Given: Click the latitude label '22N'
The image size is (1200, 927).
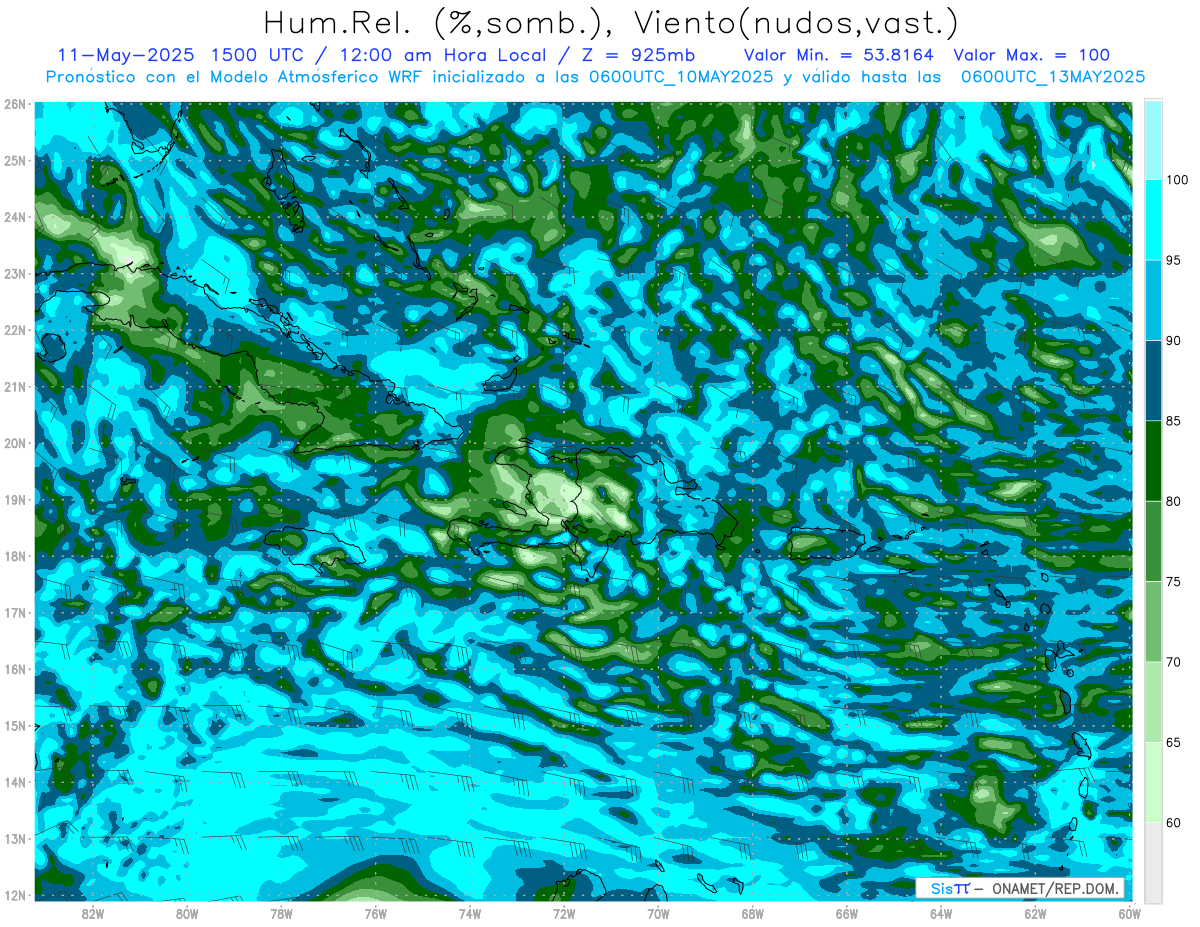Looking at the screenshot, I should click(15, 330).
